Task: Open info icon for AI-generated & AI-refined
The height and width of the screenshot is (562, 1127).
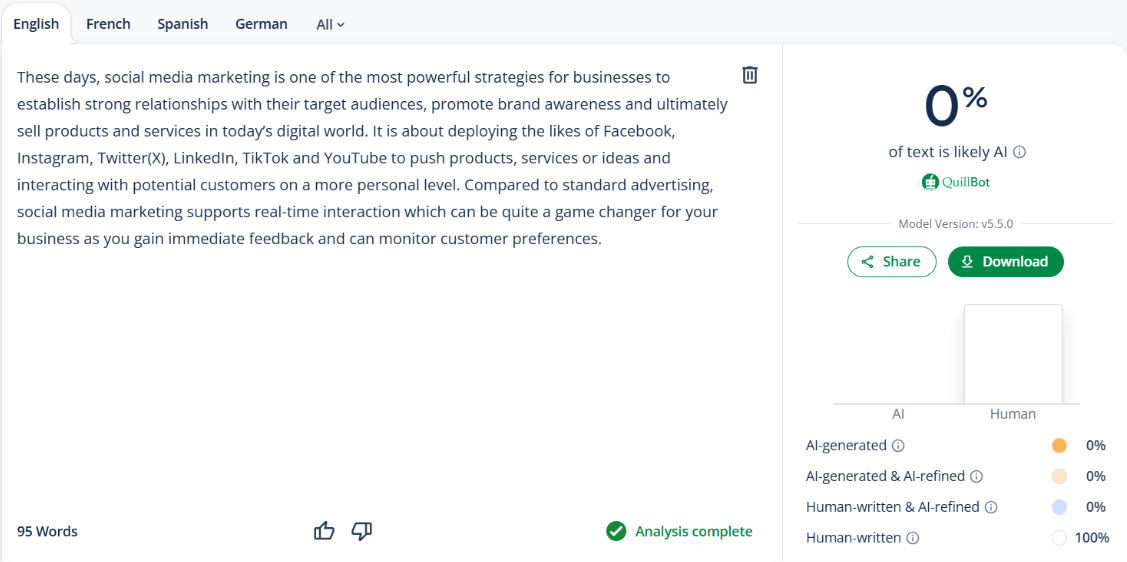Action: 977,477
